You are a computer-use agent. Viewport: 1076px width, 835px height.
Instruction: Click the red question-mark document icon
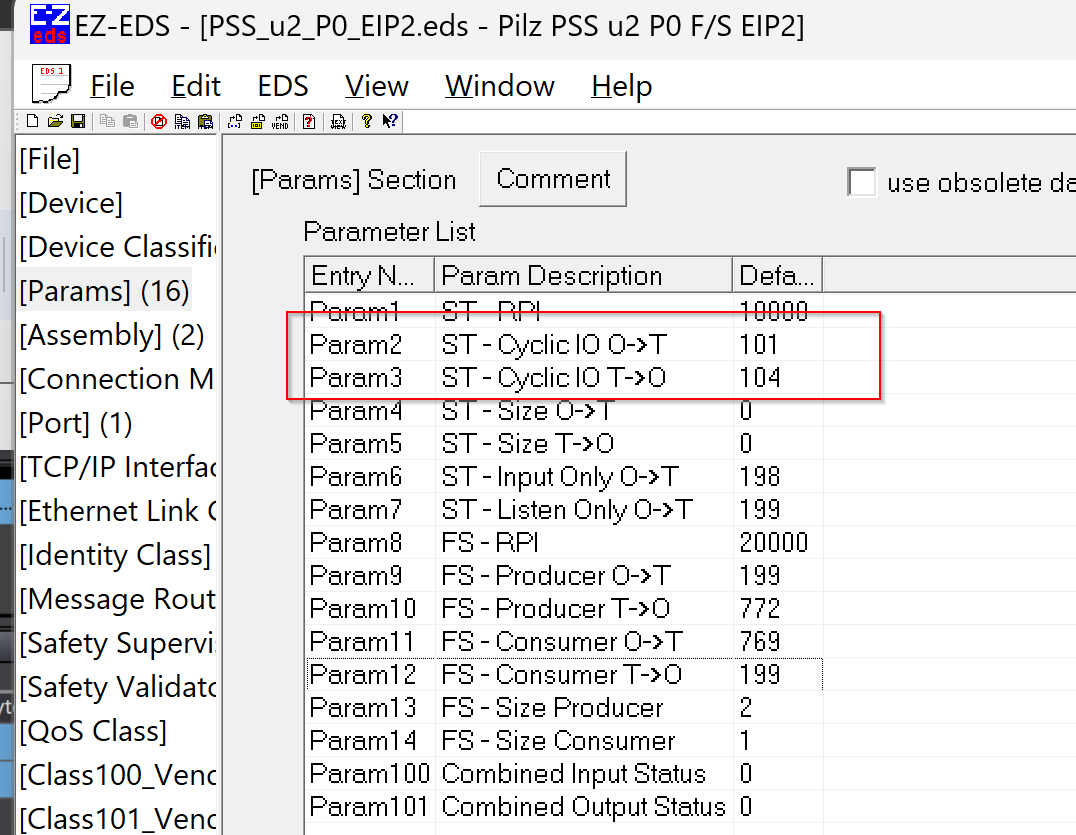click(x=309, y=121)
